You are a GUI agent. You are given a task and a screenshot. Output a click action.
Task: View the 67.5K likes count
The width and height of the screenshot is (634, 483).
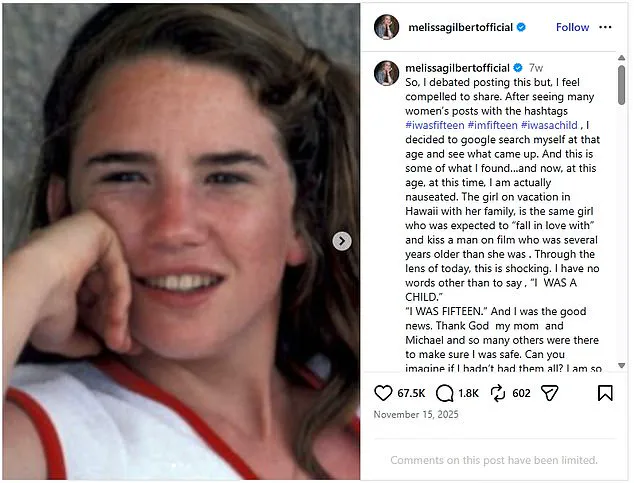[411, 394]
